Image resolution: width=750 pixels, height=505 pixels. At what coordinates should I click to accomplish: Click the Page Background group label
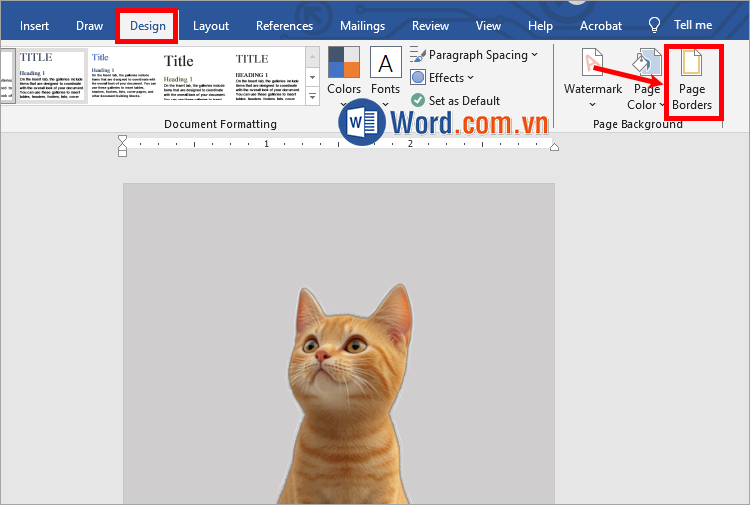pos(638,124)
